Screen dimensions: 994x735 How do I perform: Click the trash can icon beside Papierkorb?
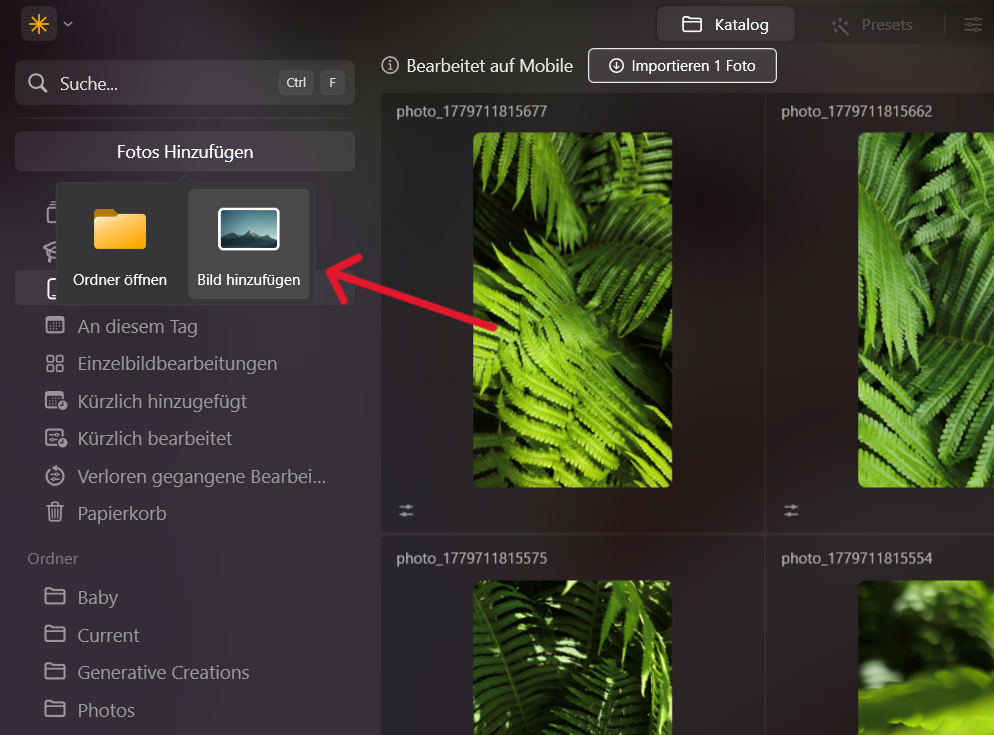click(55, 512)
